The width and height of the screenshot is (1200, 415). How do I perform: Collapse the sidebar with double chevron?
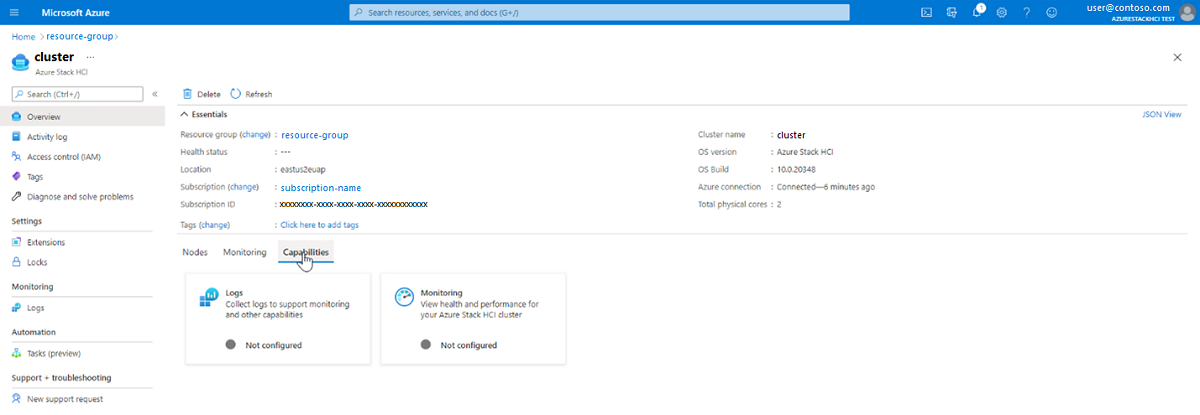point(155,94)
